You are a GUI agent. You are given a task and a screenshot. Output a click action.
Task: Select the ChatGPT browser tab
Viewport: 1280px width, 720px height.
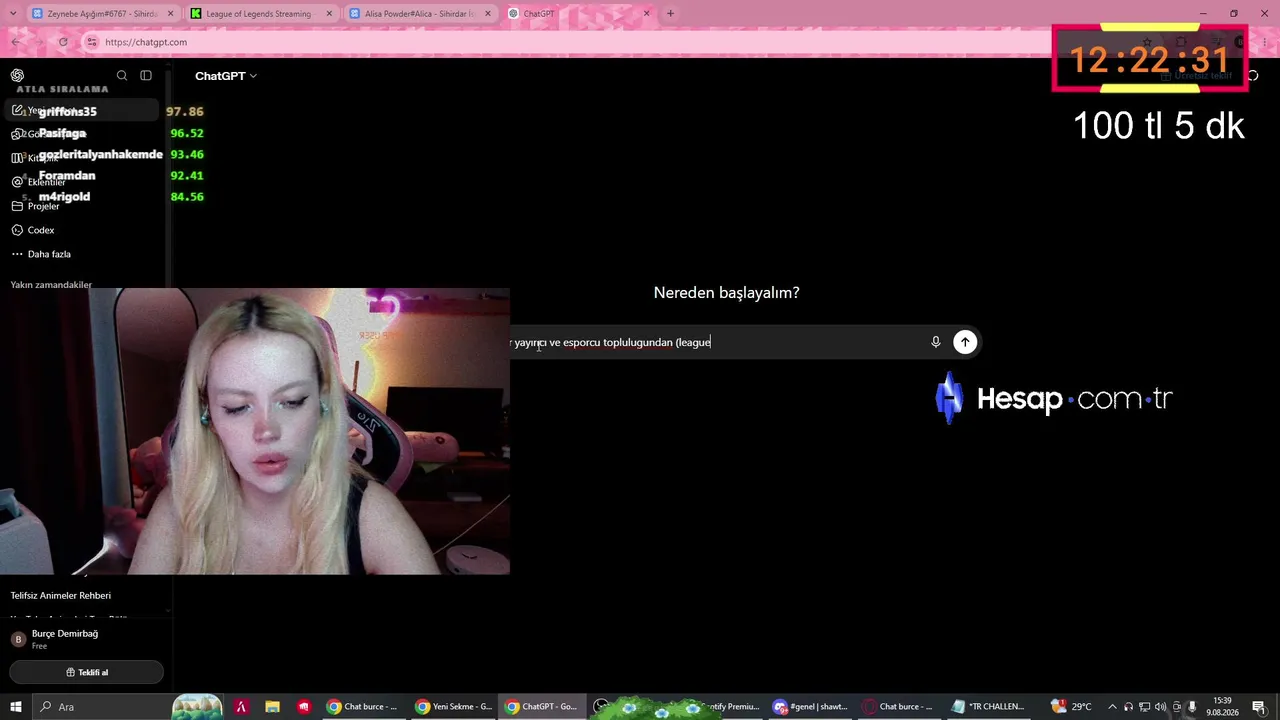click(x=578, y=14)
